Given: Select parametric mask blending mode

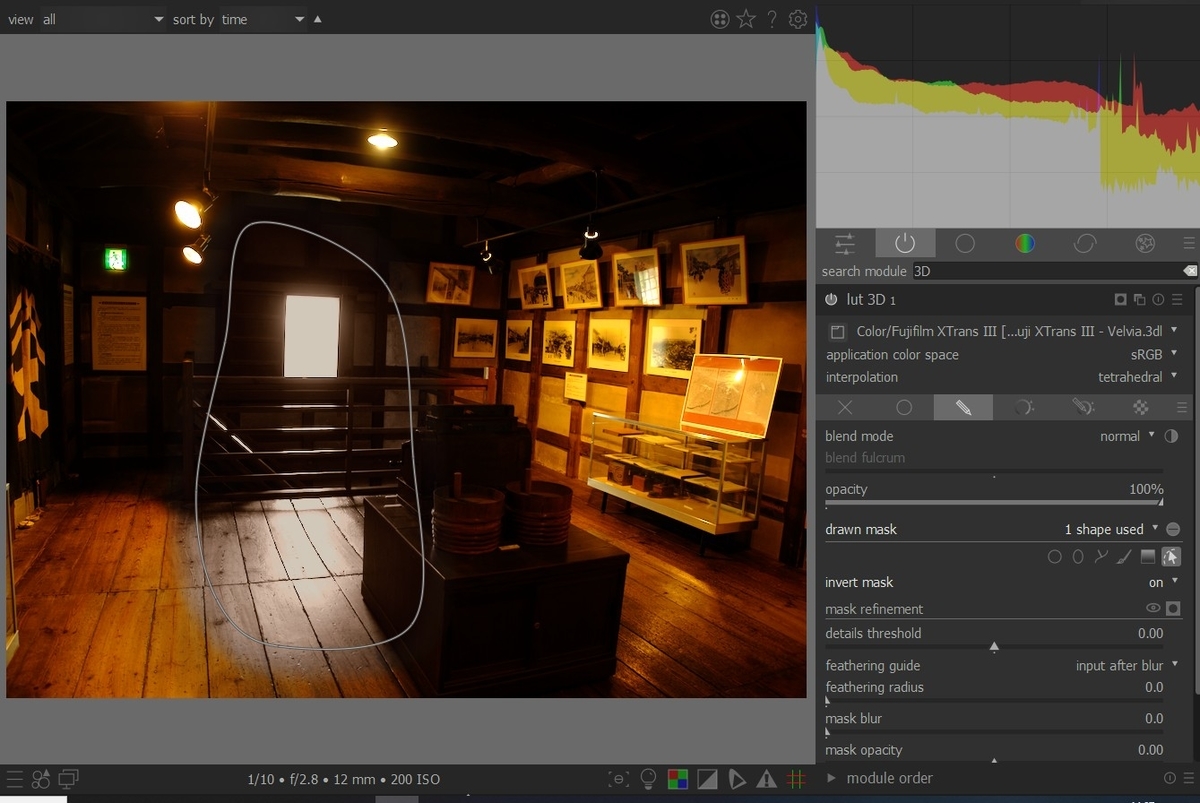Looking at the screenshot, I should 1023,407.
